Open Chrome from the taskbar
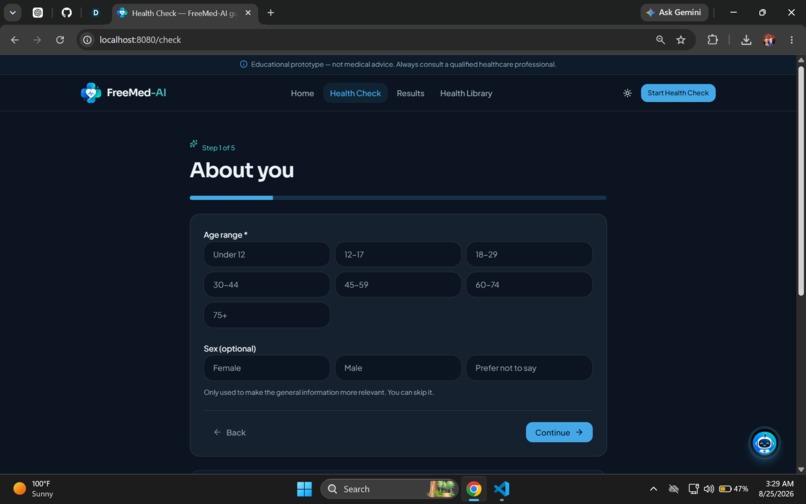The height and width of the screenshot is (504, 806). coord(473,489)
